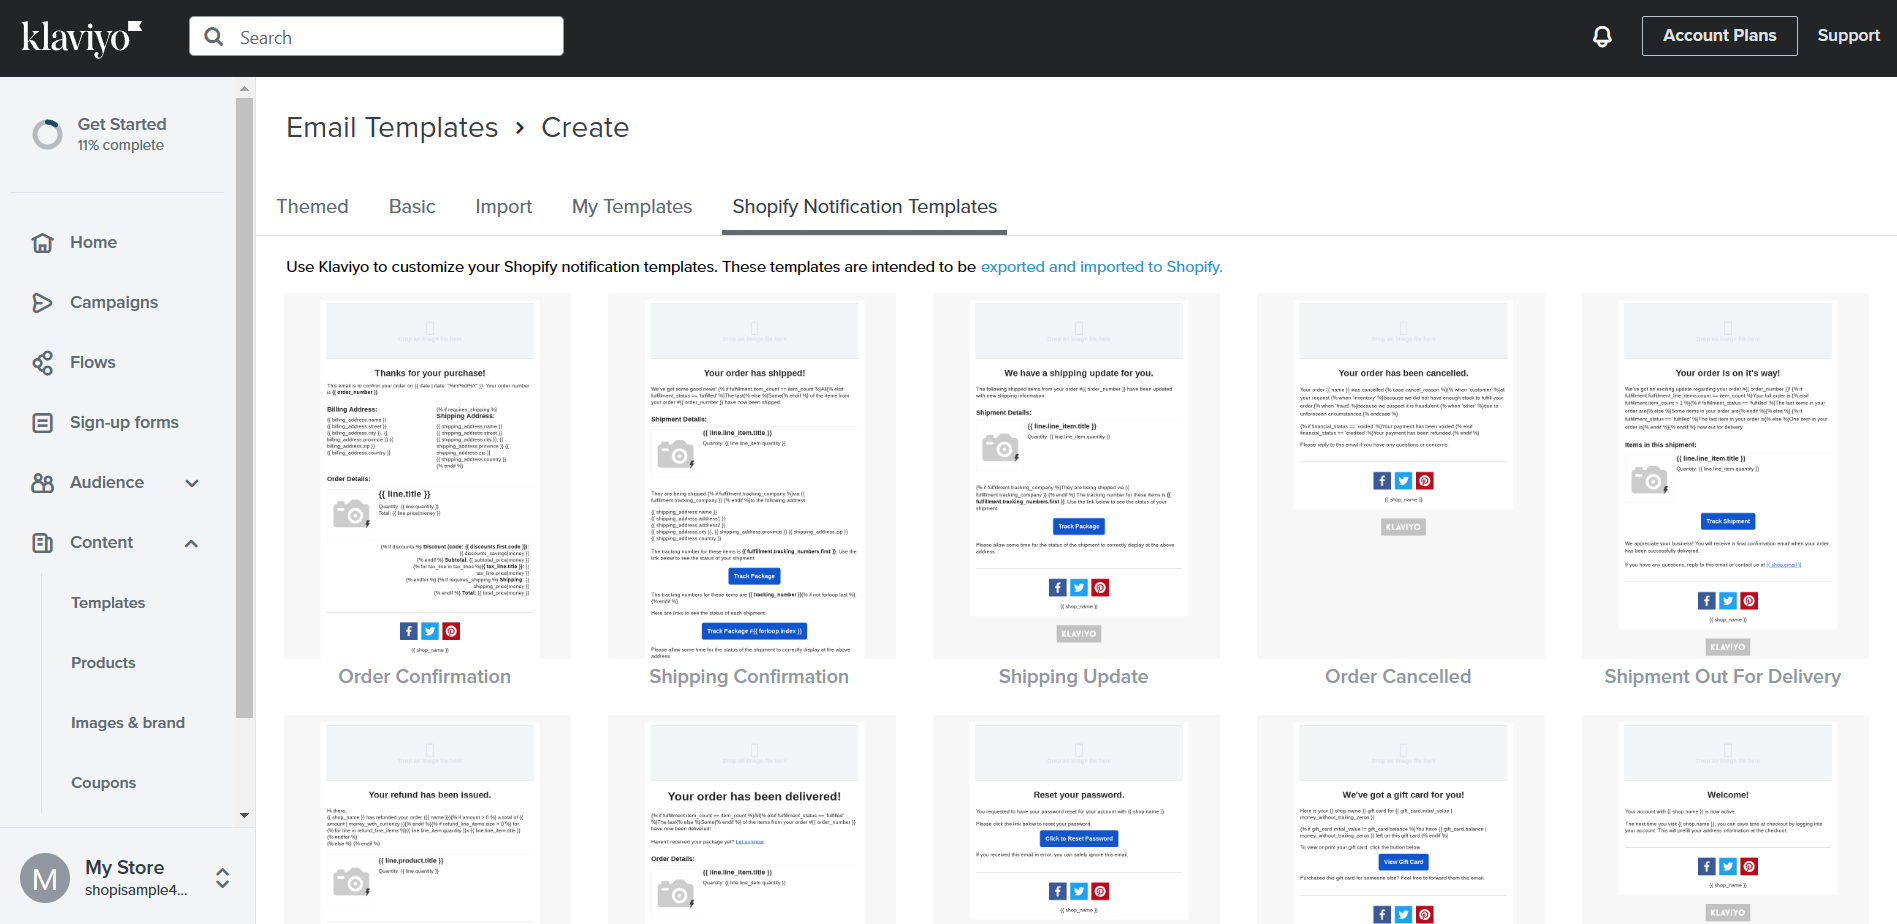The image size is (1897, 924).
Task: Click Klaviyo badge in Order Cancelled template
Action: 1403,527
